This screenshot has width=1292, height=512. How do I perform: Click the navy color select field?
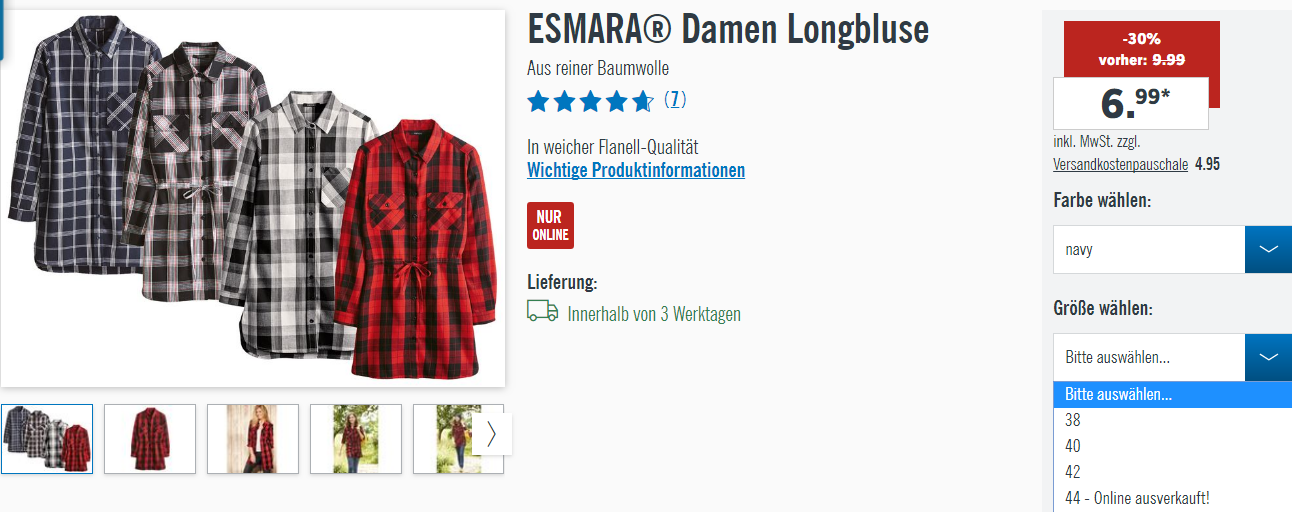[x=1149, y=249]
